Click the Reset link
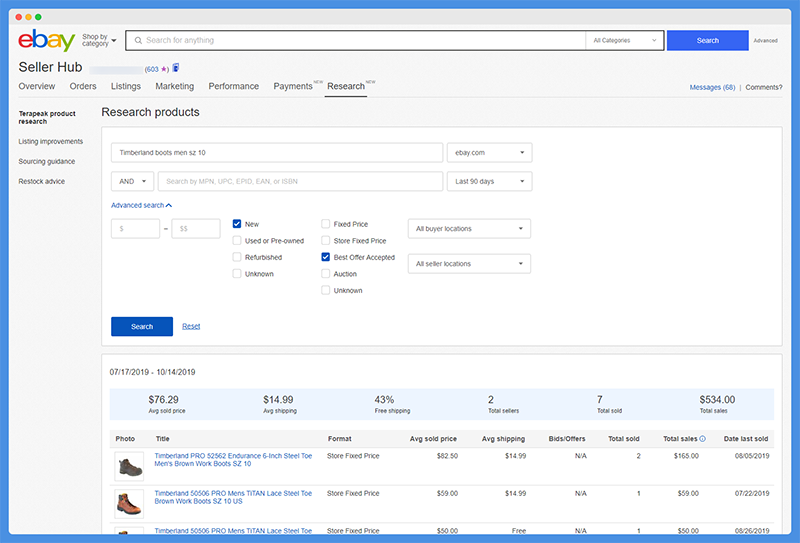Image resolution: width=800 pixels, height=543 pixels. [x=191, y=326]
